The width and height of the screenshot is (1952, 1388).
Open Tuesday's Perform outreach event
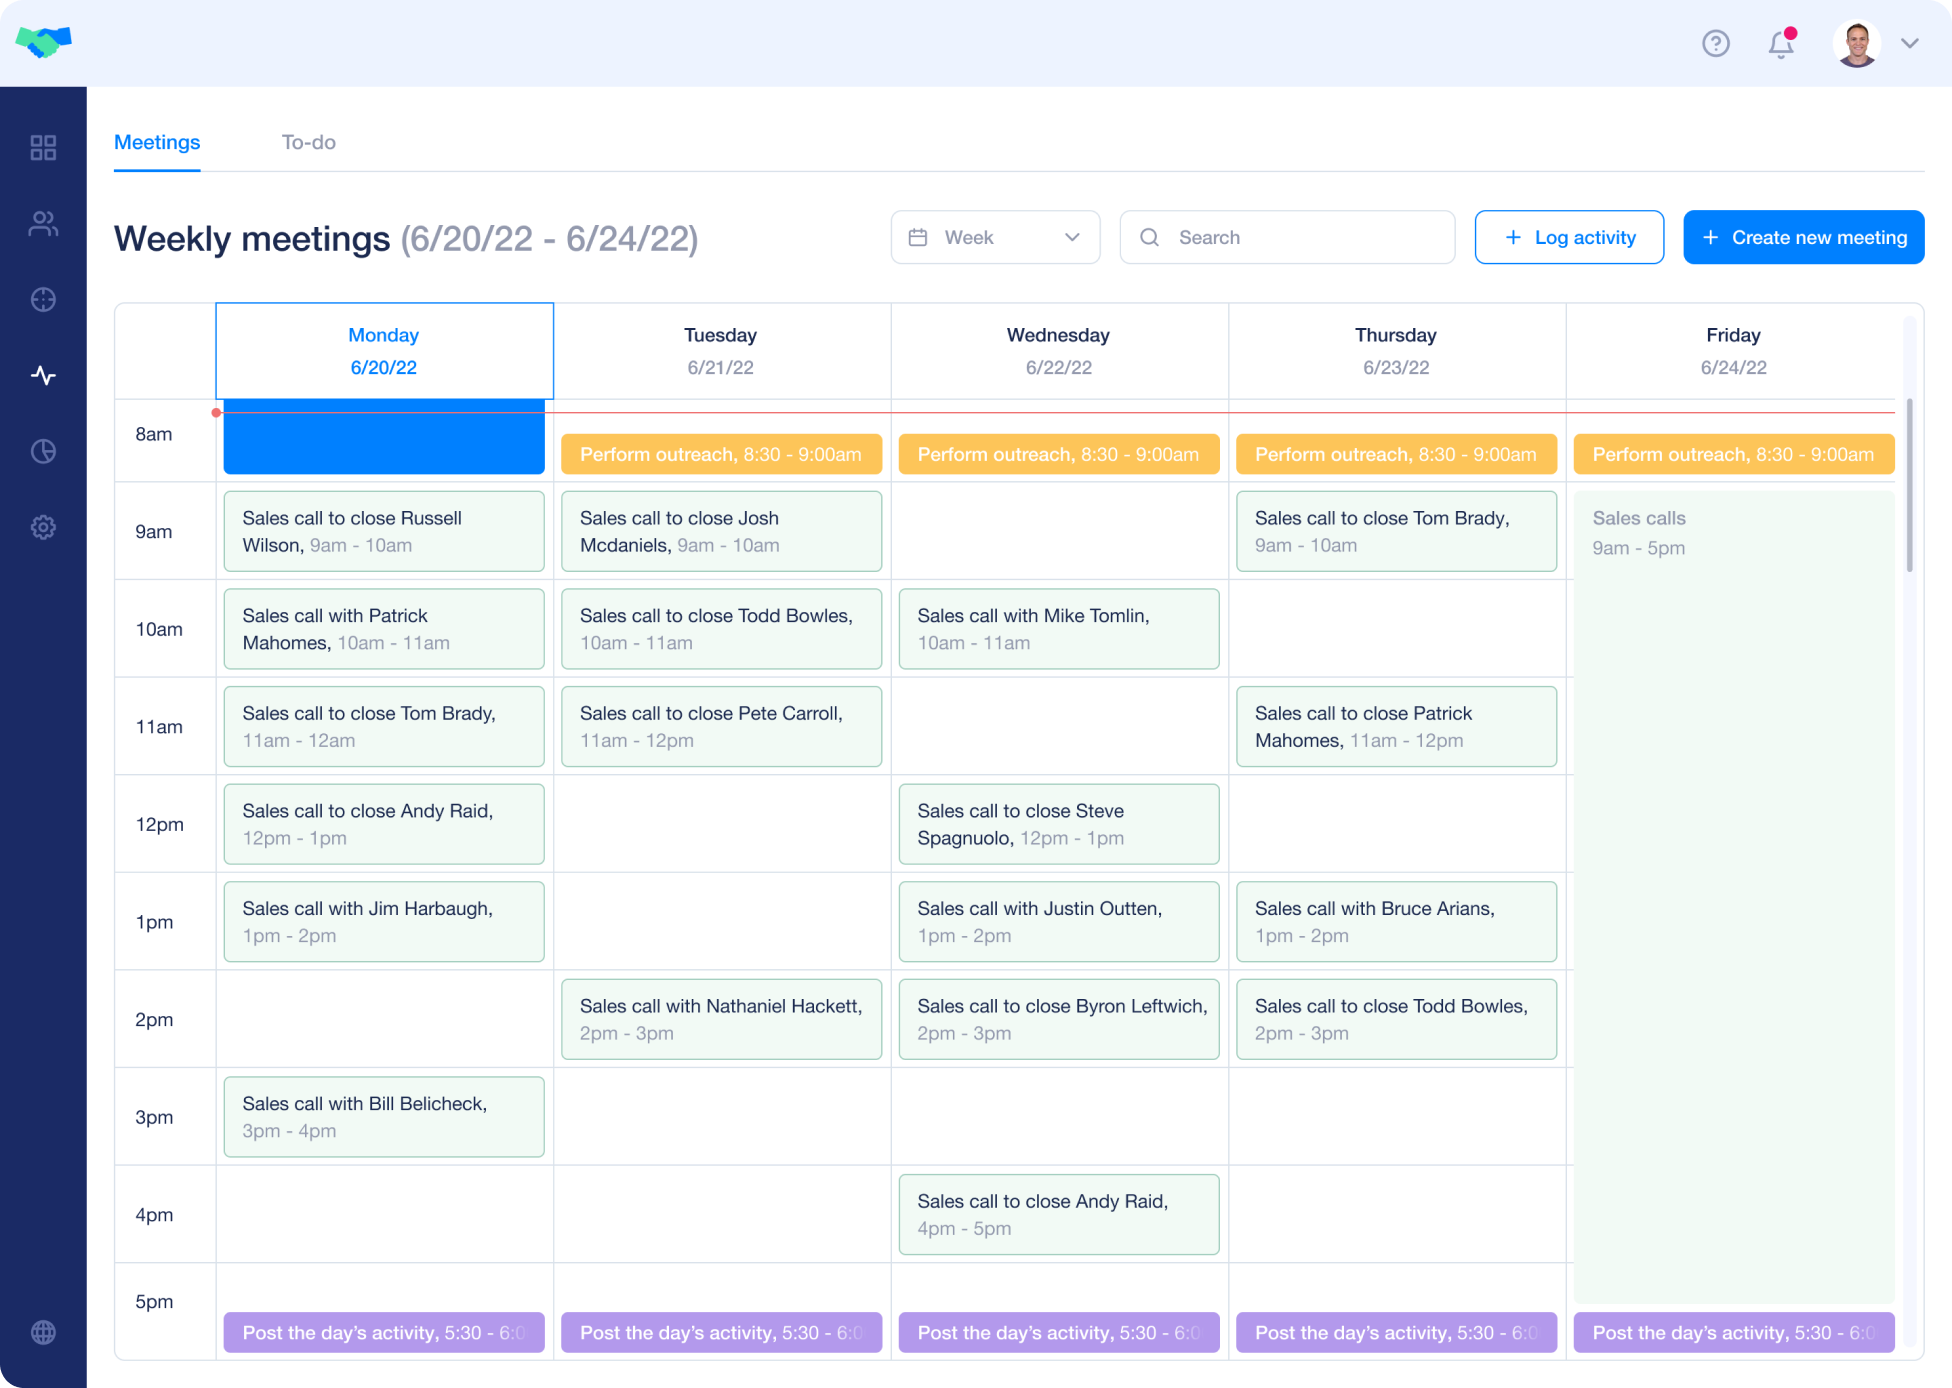pos(721,454)
